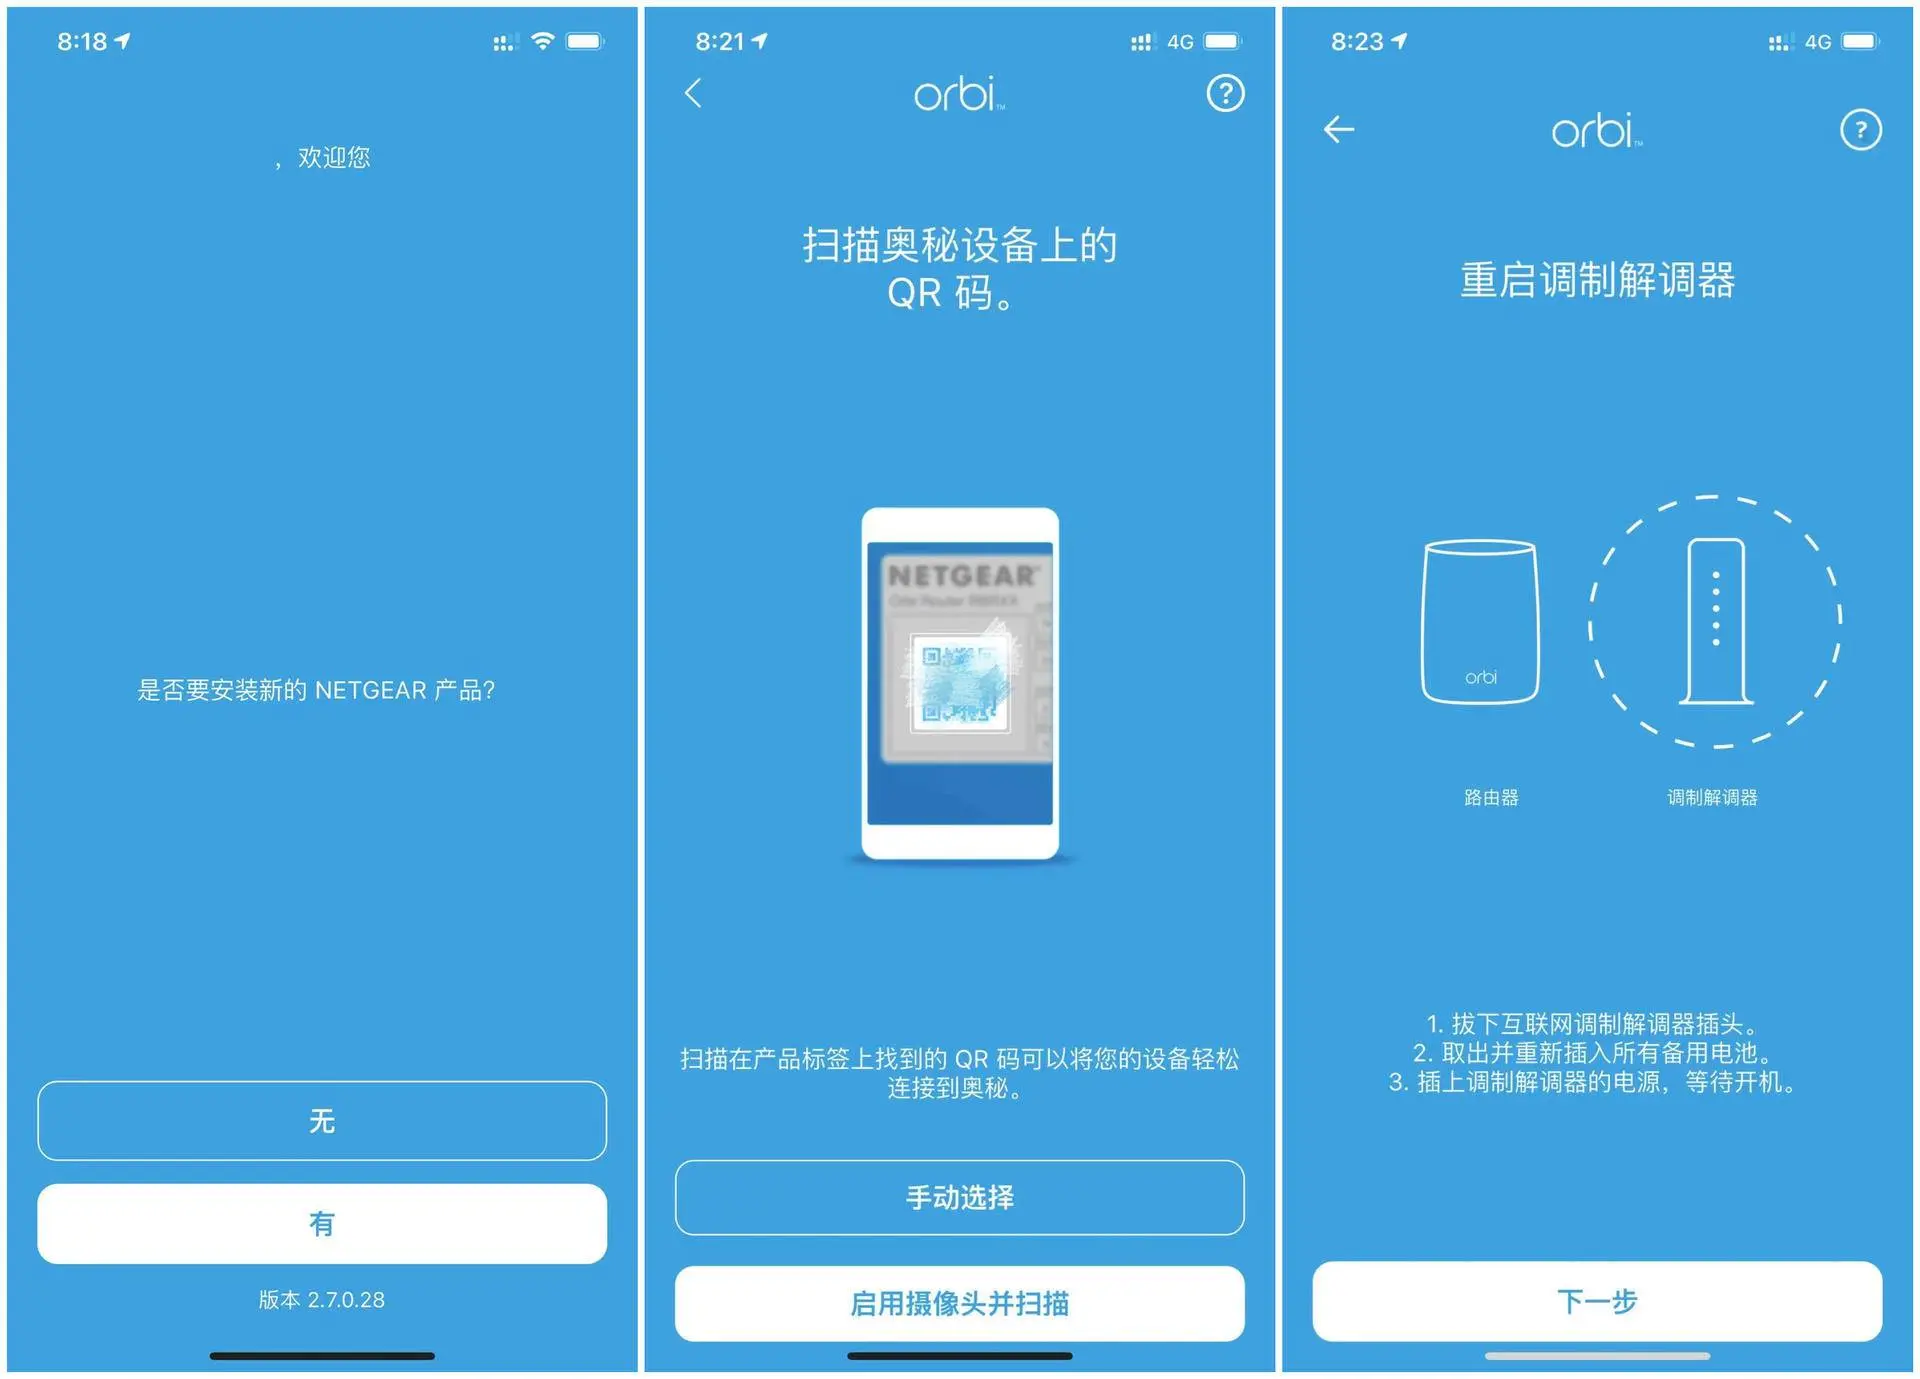Tap the 是否要安装新的 NETGEAR 产品 prompt area
Screen dimensions: 1920x1379
tap(318, 687)
